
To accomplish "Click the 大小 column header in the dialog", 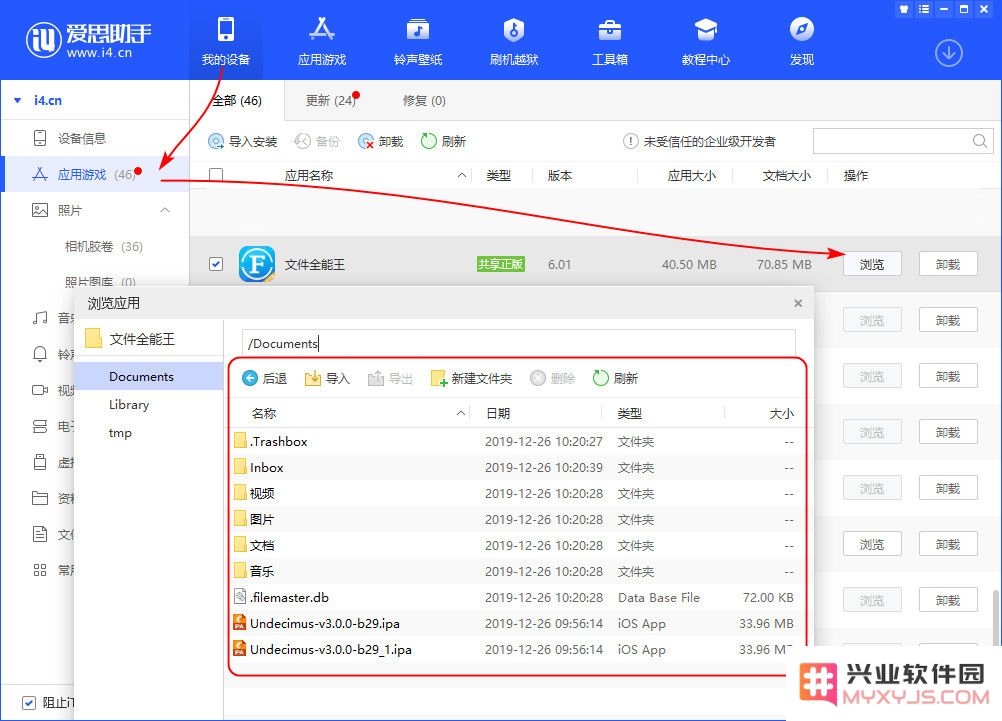I will tap(782, 414).
